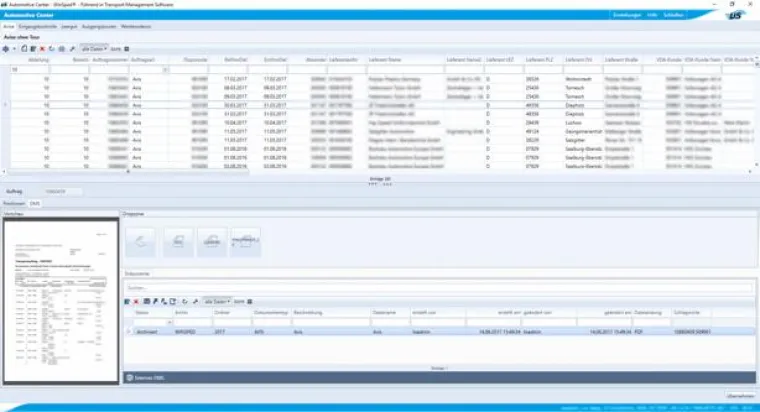The width and height of the screenshot is (760, 412).
Task: Click the wrench settings icon in top toolbar
Action: click(73, 48)
